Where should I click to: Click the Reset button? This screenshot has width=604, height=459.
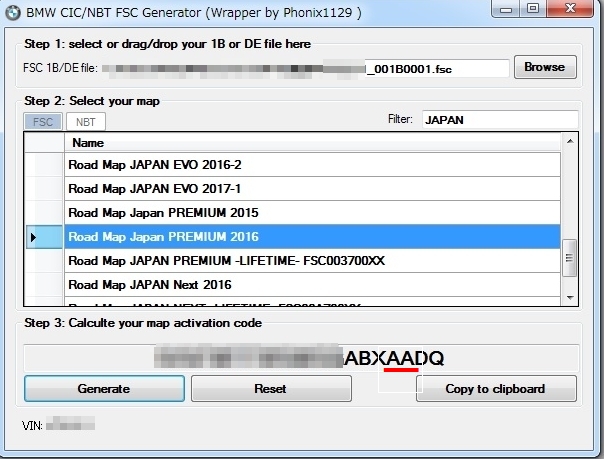pos(271,389)
